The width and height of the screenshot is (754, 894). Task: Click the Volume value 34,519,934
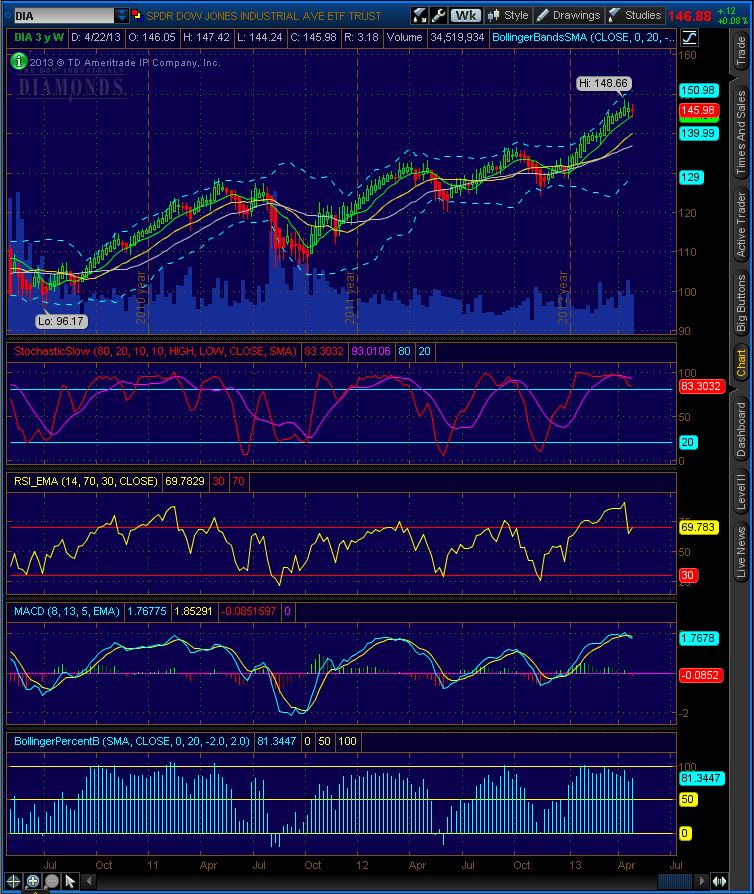[457, 38]
